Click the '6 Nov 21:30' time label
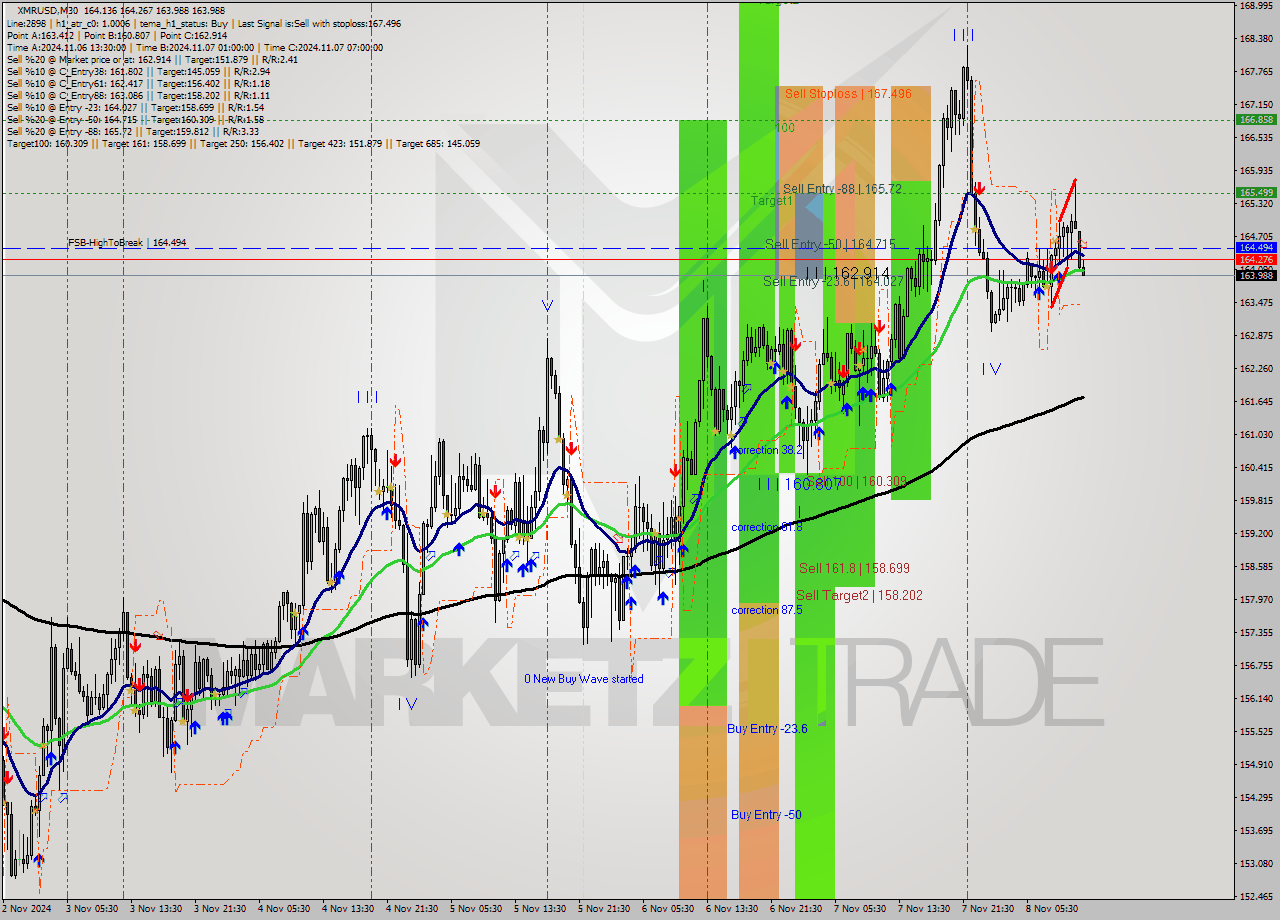The image size is (1280, 920). pyautogui.click(x=796, y=909)
